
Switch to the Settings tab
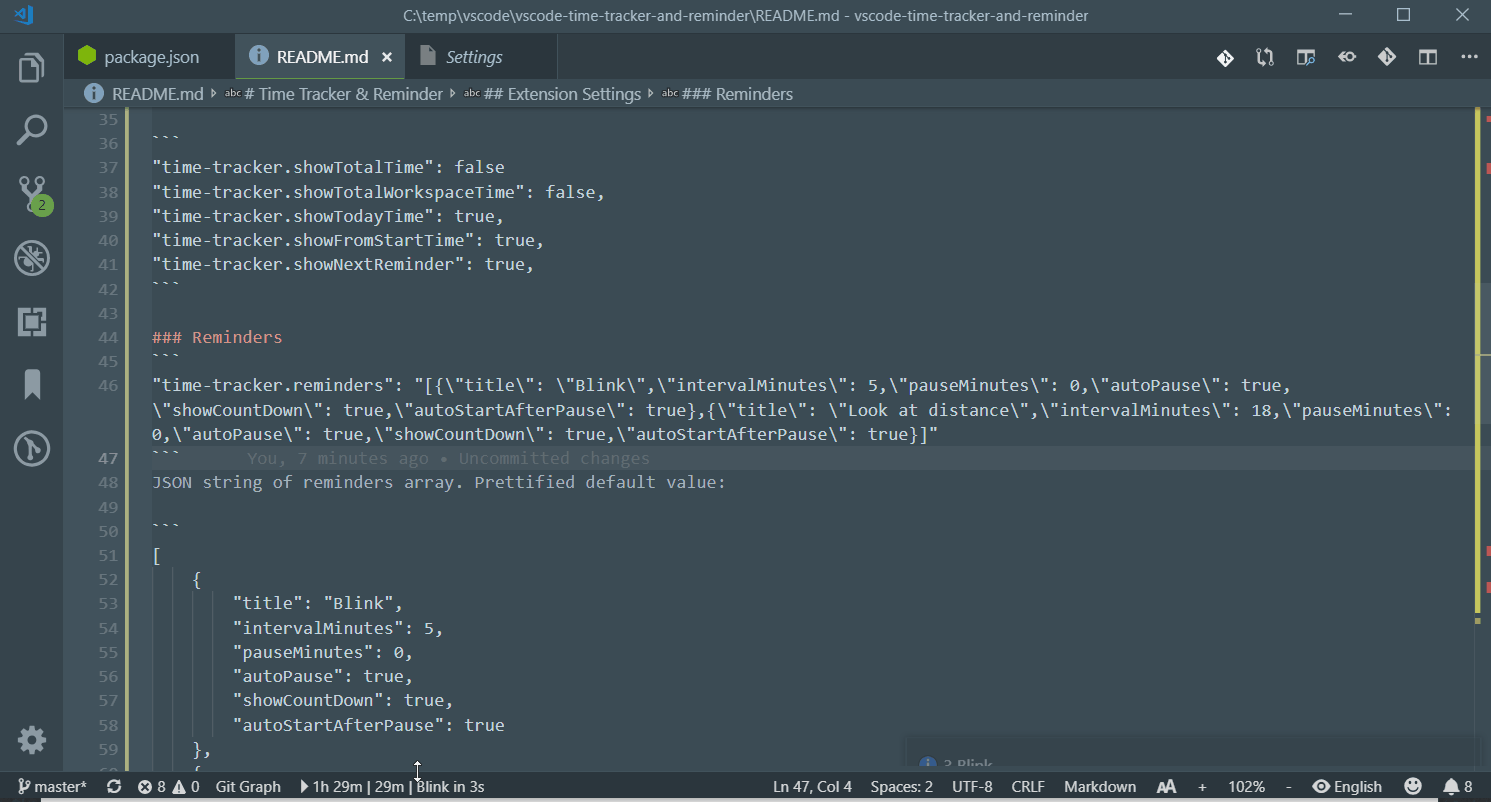[480, 57]
